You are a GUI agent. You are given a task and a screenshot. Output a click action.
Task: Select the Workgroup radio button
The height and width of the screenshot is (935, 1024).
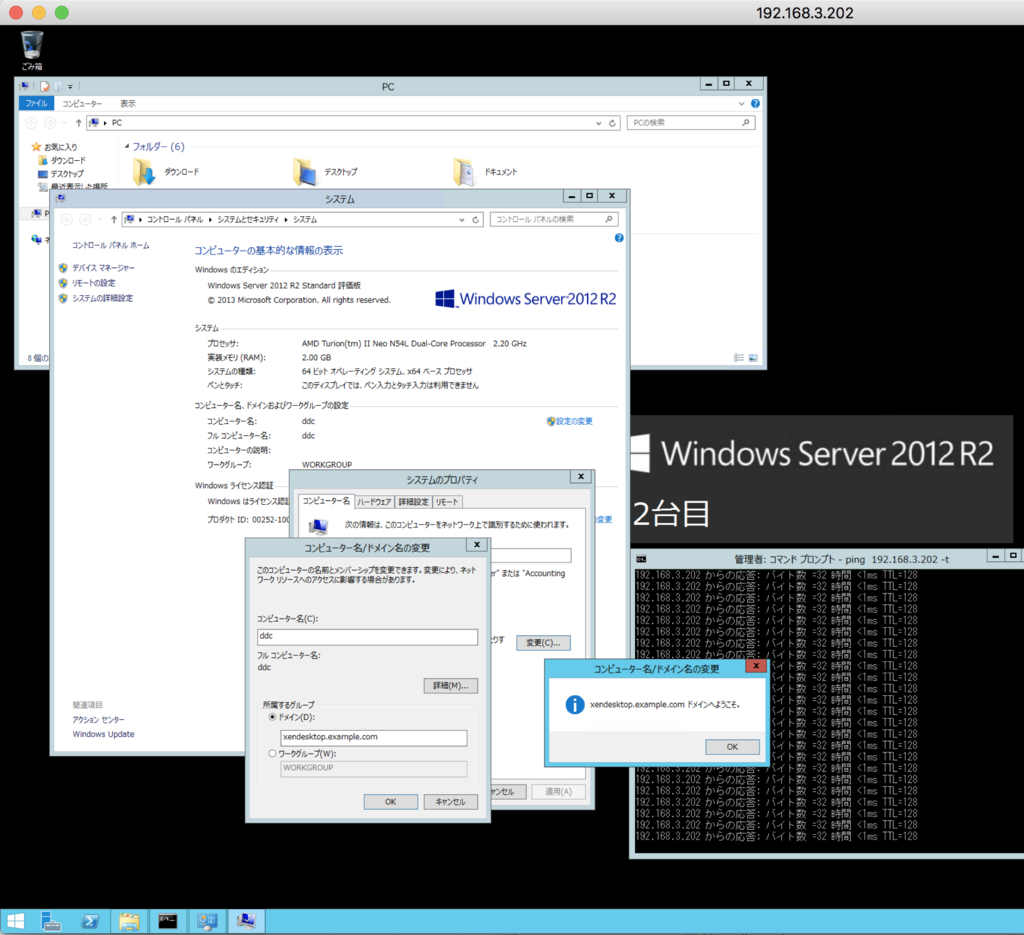click(x=272, y=753)
